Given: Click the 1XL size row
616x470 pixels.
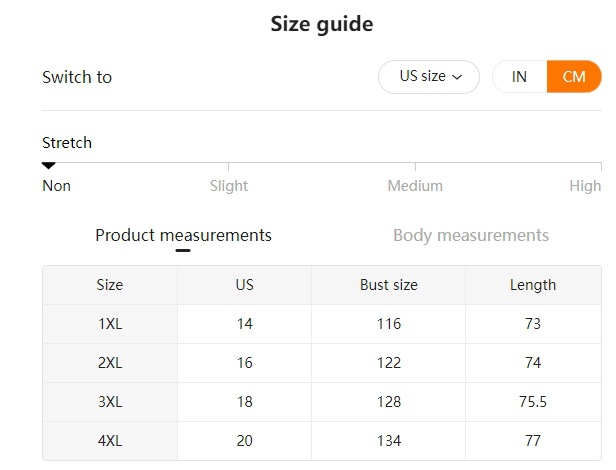Looking at the screenshot, I should point(110,324).
